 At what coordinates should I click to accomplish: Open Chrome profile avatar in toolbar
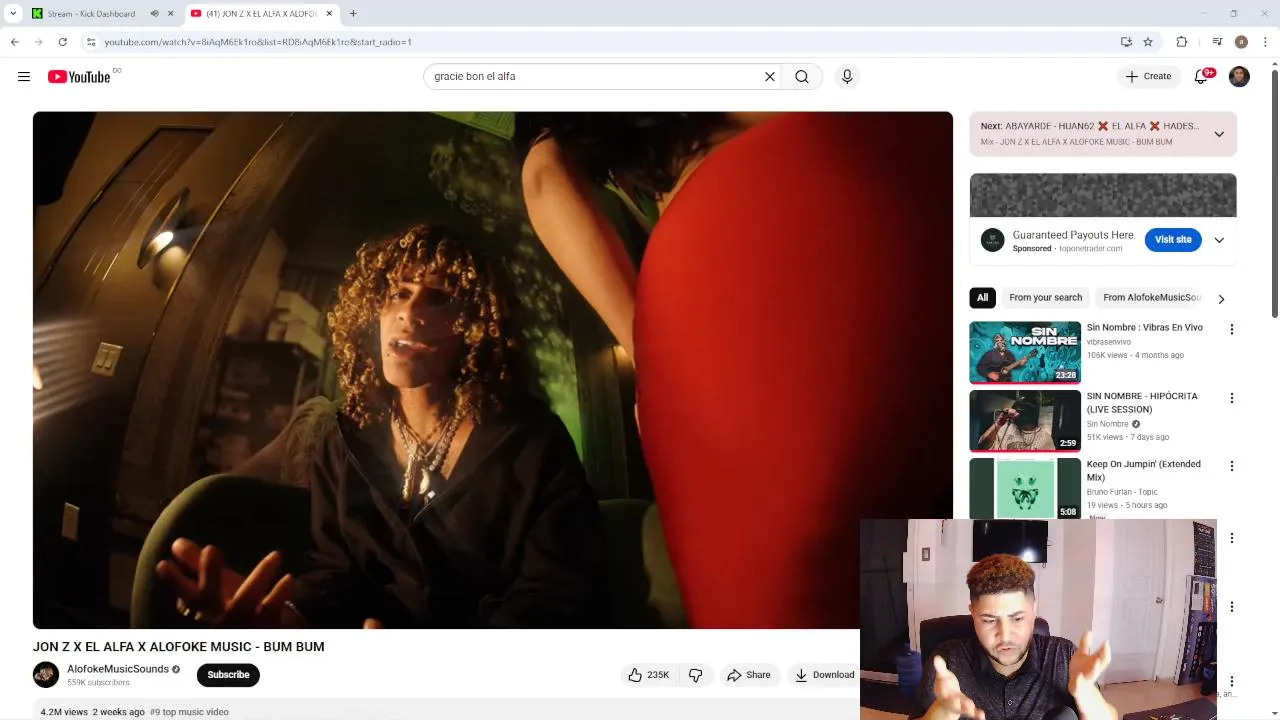click(x=1241, y=42)
